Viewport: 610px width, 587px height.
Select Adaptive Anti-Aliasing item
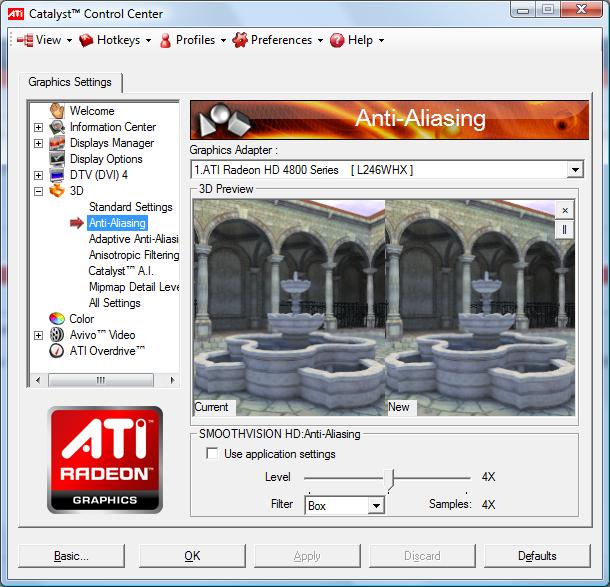[x=133, y=239]
